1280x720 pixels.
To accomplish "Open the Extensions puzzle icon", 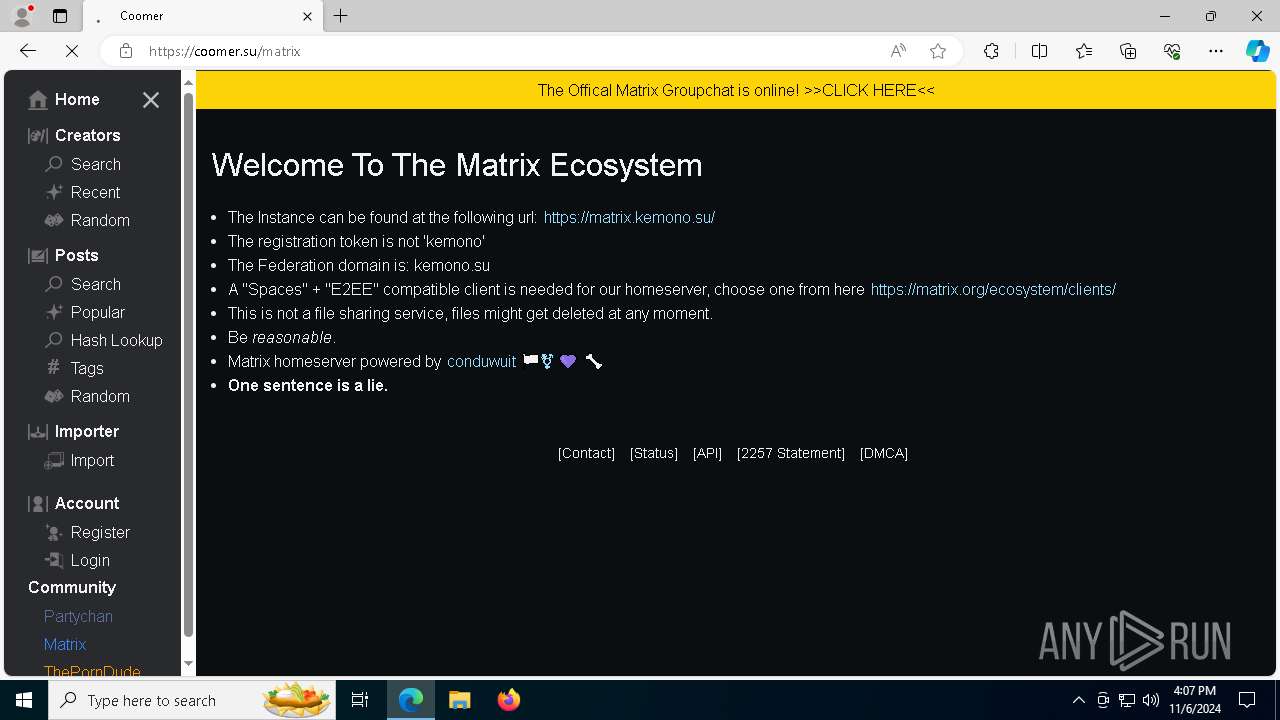I will (x=991, y=51).
